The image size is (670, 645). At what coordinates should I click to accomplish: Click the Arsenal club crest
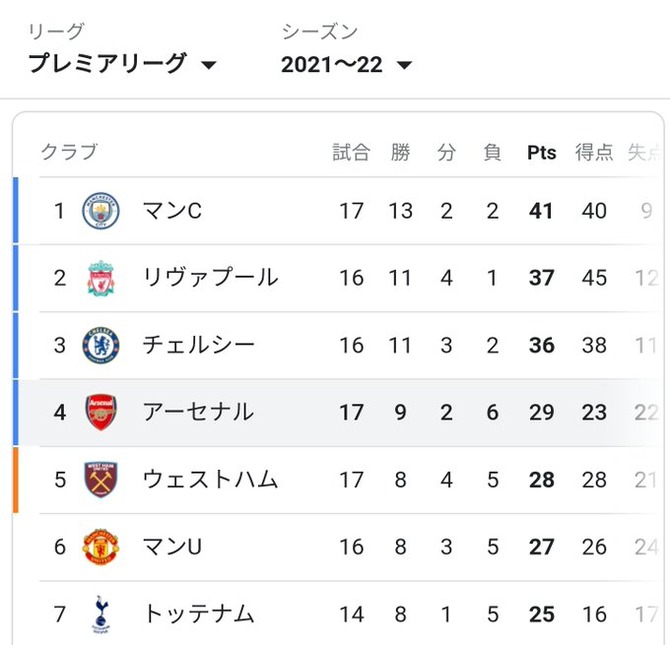[101, 412]
